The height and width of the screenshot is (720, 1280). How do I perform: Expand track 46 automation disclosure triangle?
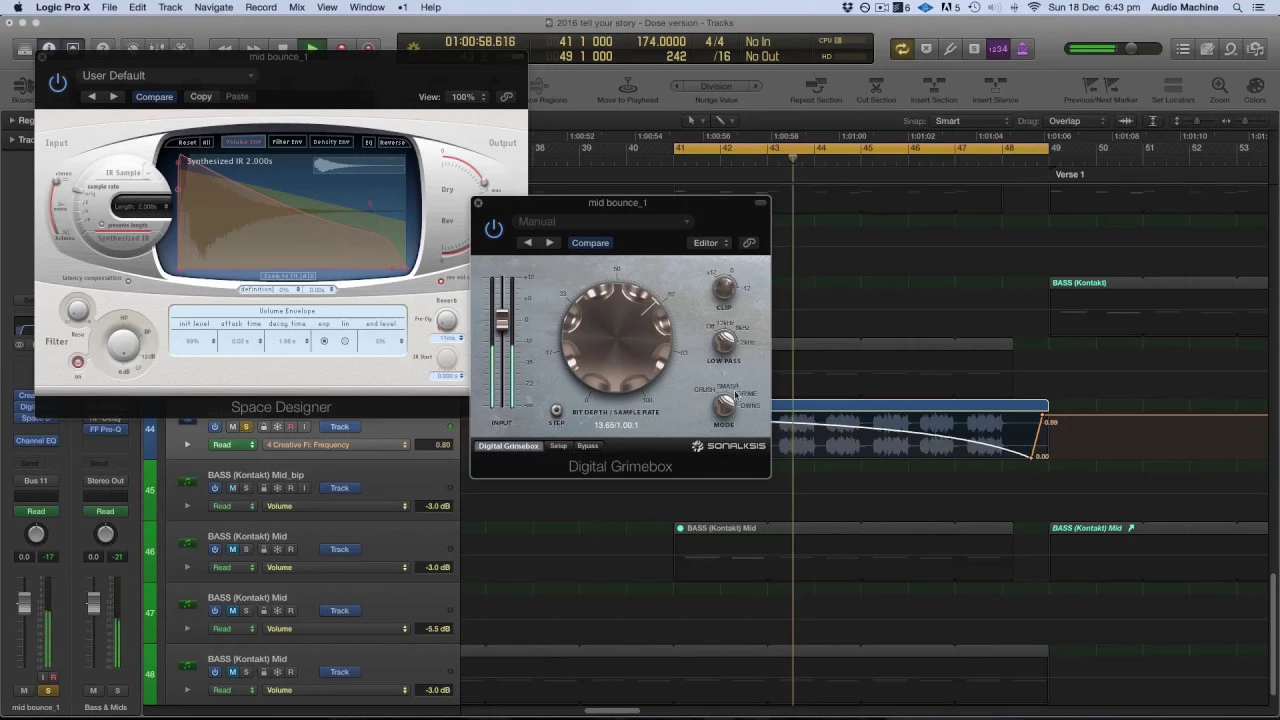pos(187,567)
